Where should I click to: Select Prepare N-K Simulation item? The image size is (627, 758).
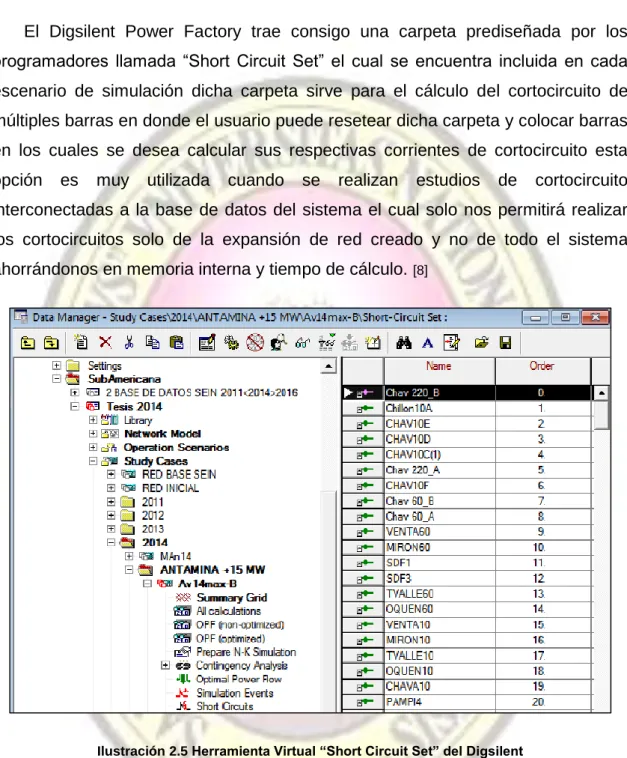[x=246, y=652]
